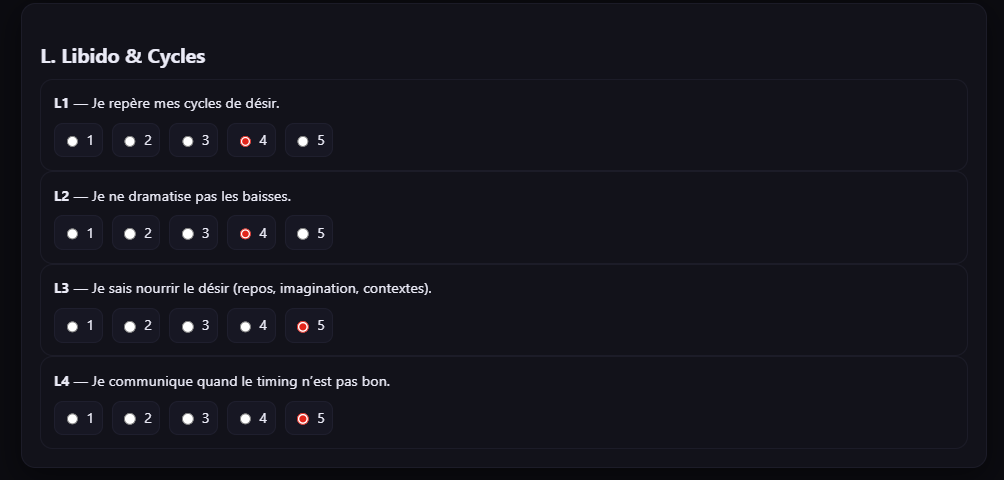Select rating 1 for question L3
This screenshot has height=480, width=1004.
(72, 326)
